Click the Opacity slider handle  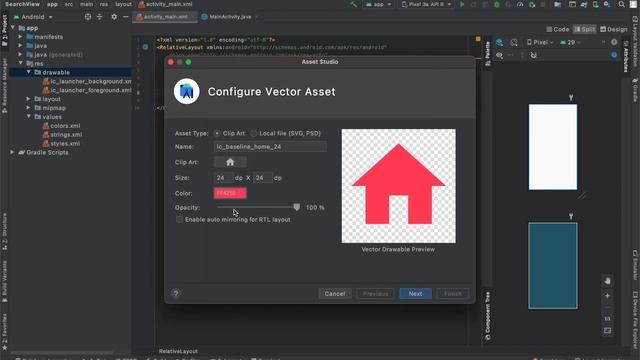click(297, 207)
